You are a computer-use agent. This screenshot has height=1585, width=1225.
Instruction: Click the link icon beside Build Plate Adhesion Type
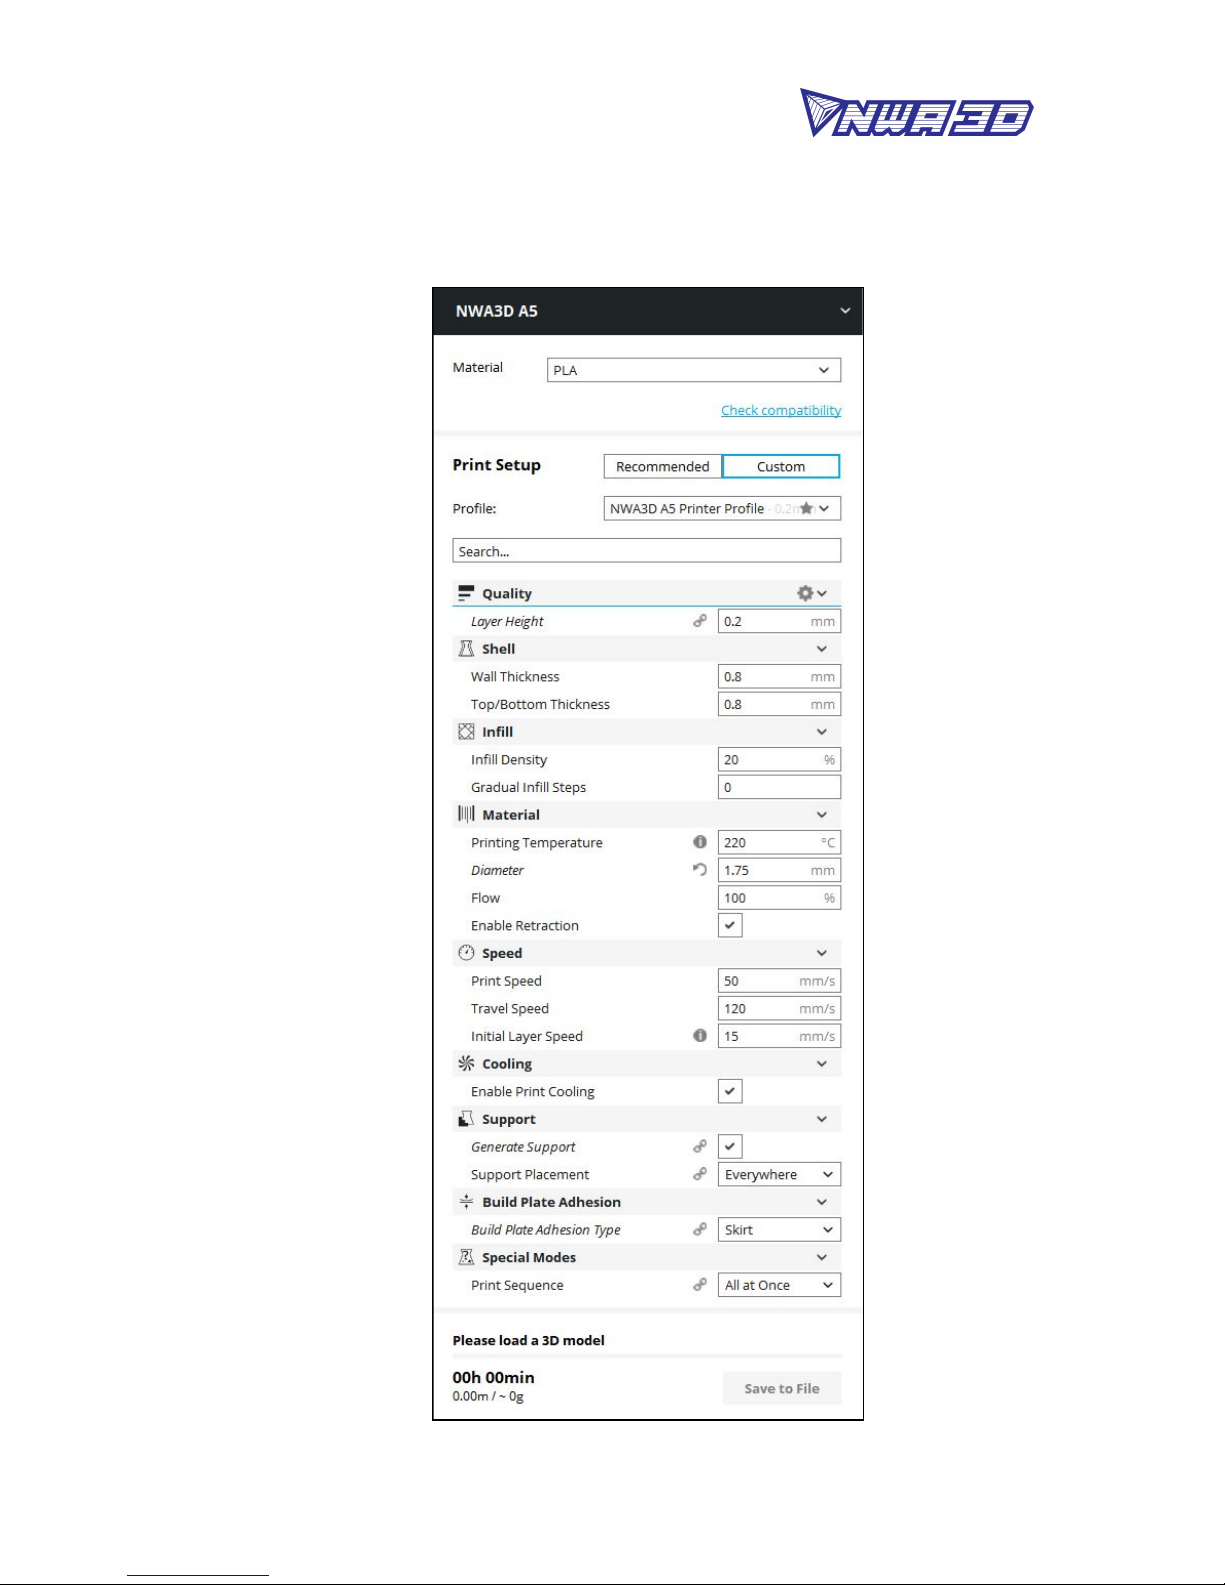click(700, 1229)
